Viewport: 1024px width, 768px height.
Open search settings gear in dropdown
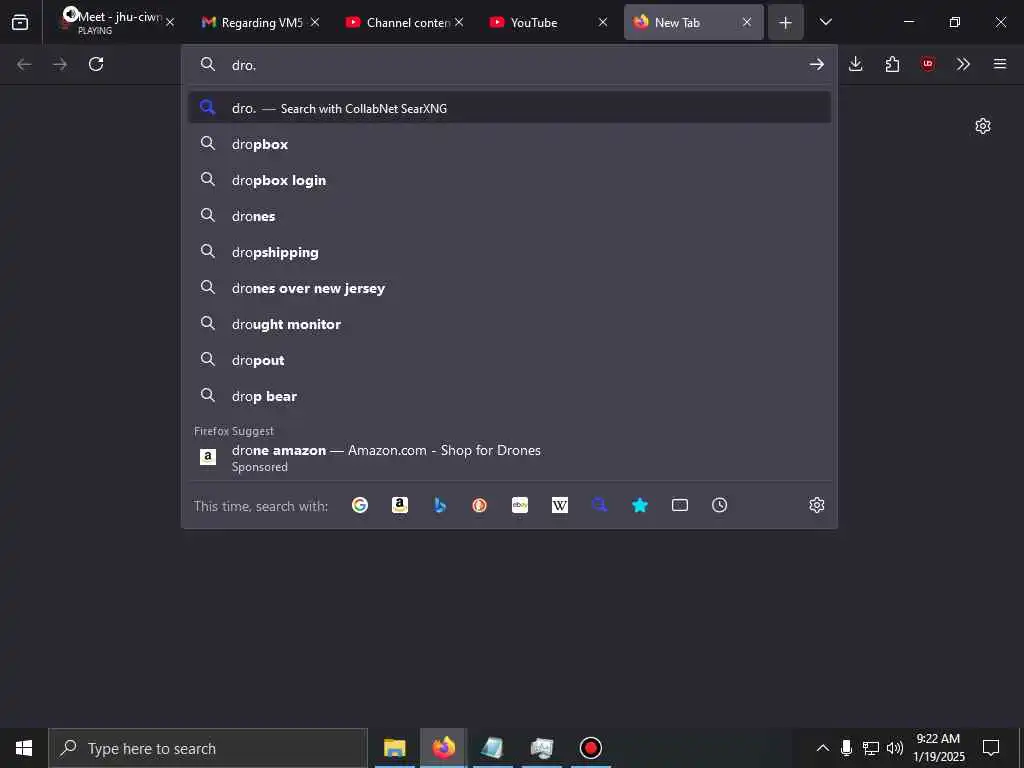816,505
